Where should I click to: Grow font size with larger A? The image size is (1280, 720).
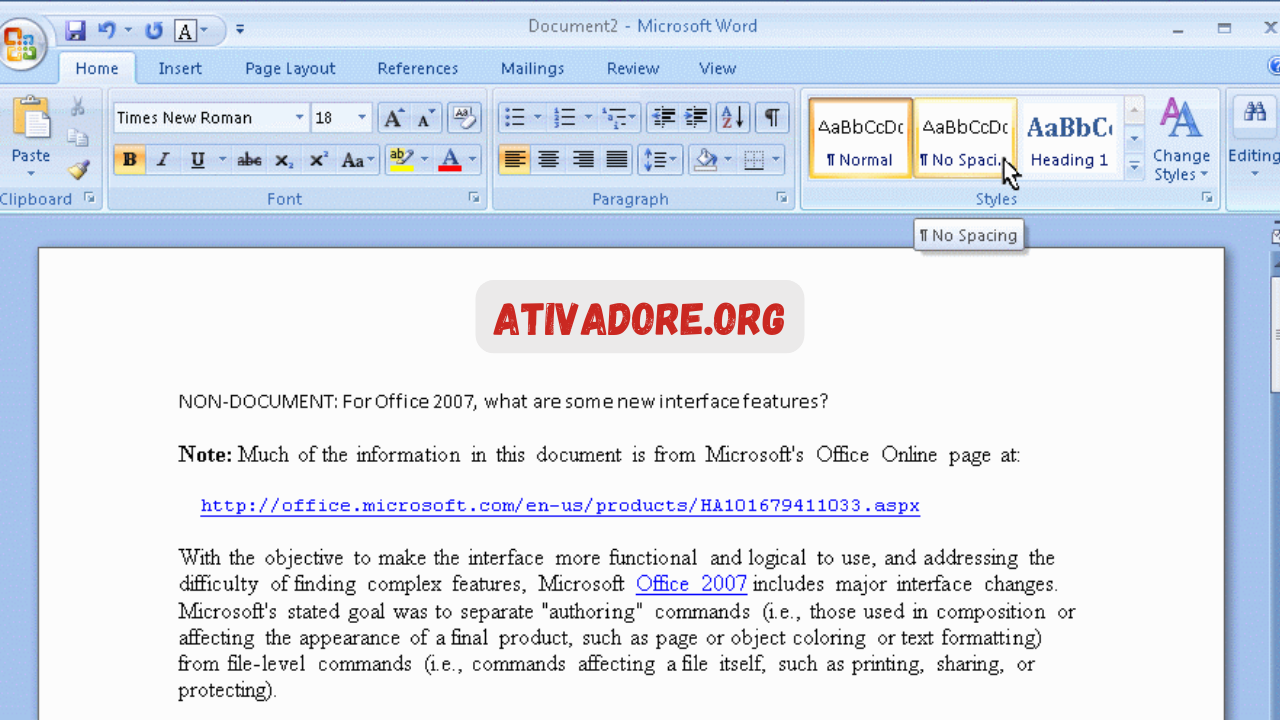tap(394, 118)
